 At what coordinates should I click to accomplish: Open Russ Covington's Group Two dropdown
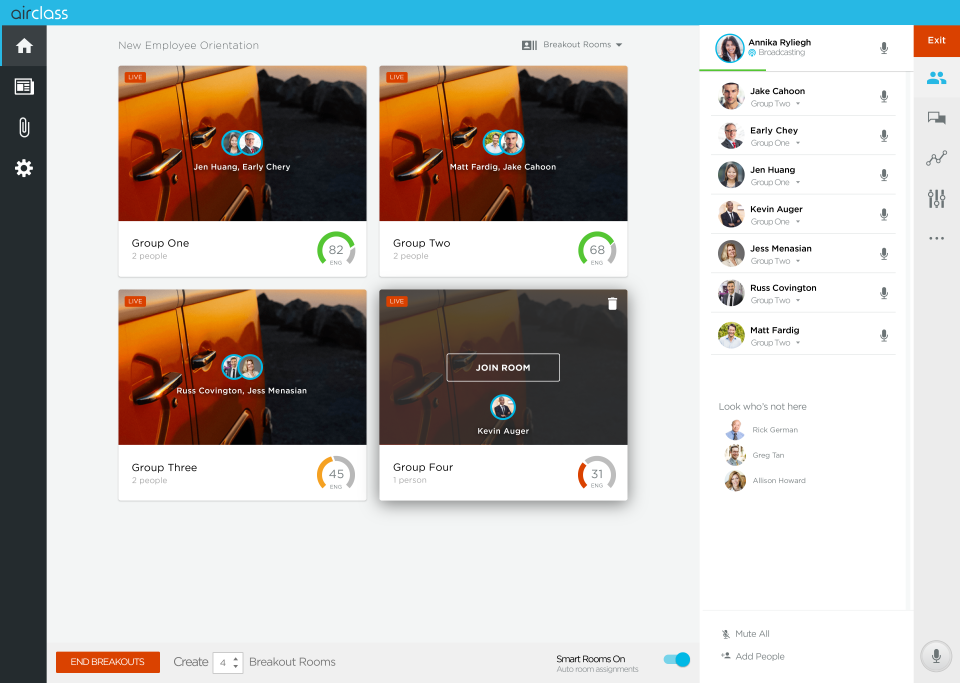click(798, 301)
